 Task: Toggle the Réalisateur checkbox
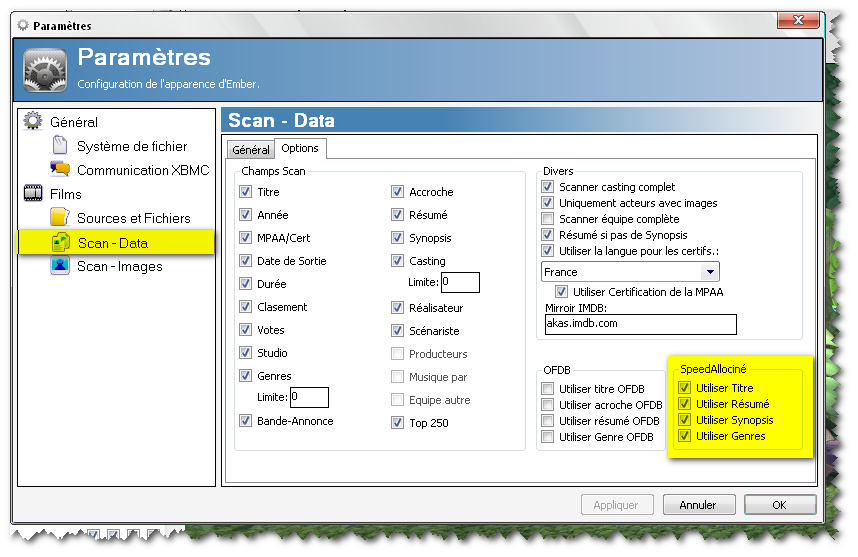397,308
